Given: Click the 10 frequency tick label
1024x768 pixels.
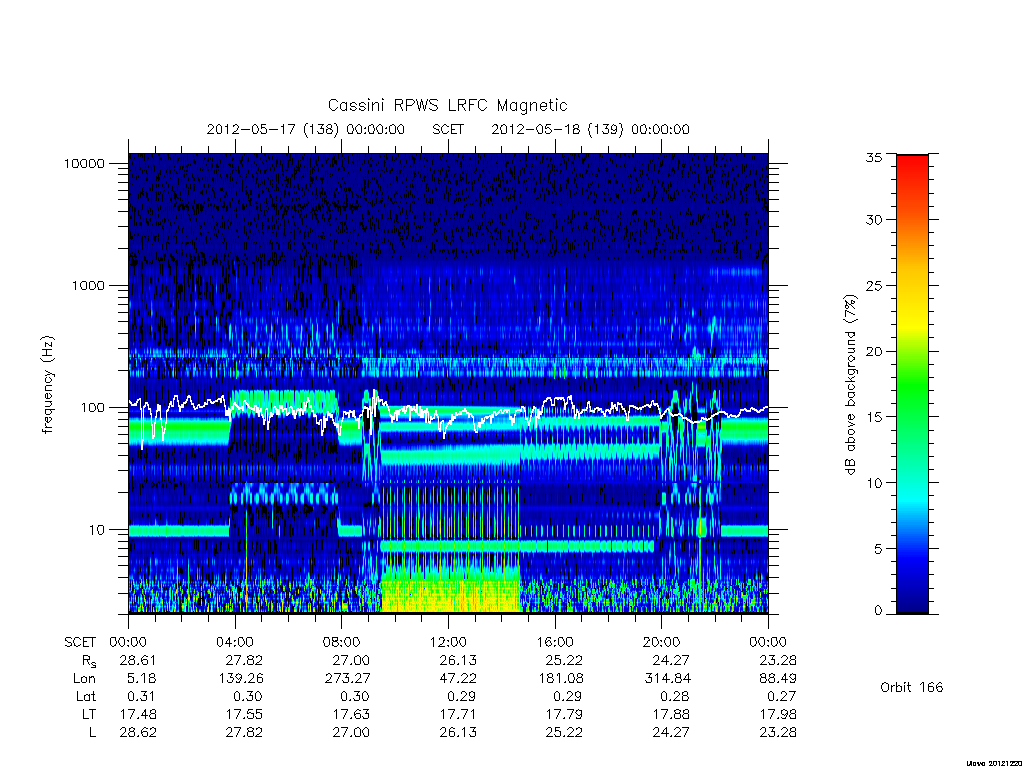Looking at the screenshot, I should click(97, 530).
